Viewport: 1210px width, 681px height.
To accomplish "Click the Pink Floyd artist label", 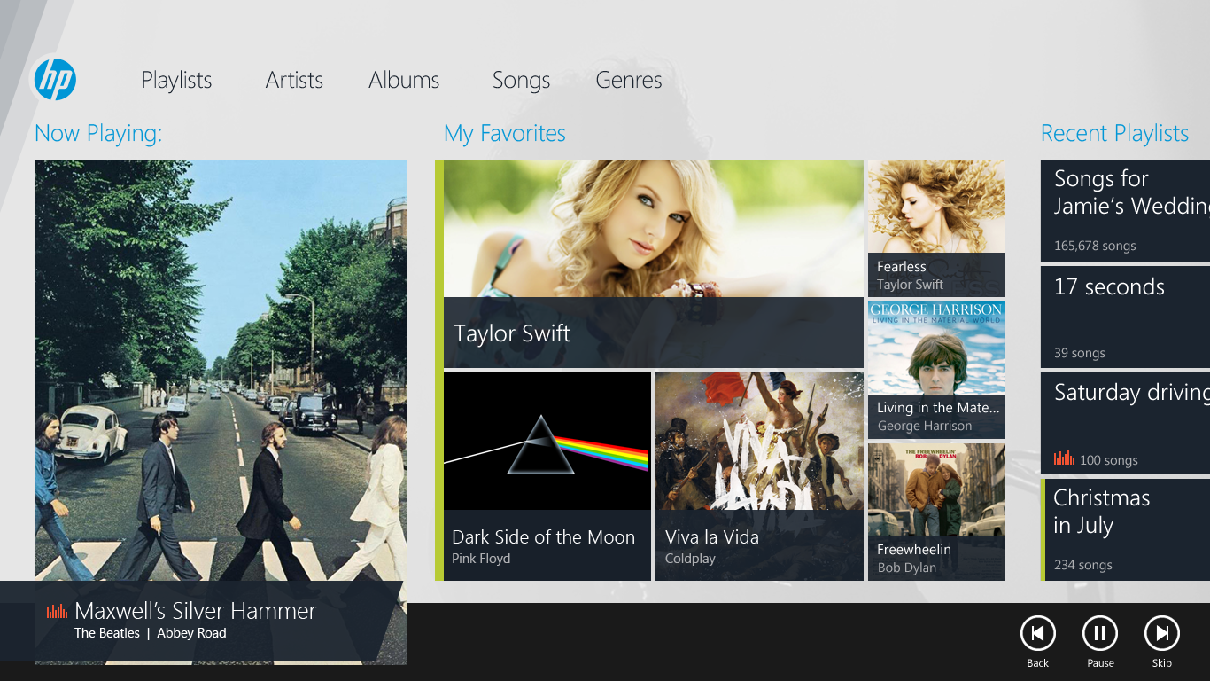I will 481,558.
